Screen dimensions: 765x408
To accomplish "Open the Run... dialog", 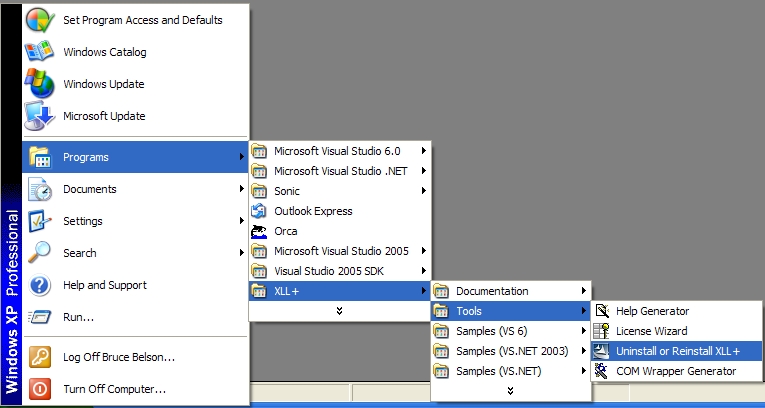I will pyautogui.click(x=78, y=317).
